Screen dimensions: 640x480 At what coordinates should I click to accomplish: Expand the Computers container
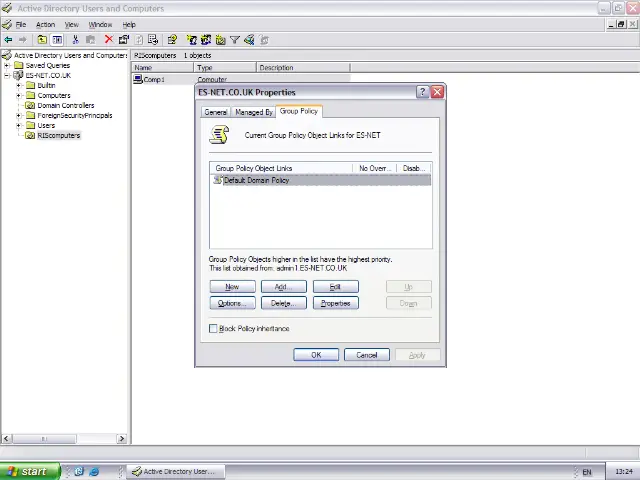18,96
